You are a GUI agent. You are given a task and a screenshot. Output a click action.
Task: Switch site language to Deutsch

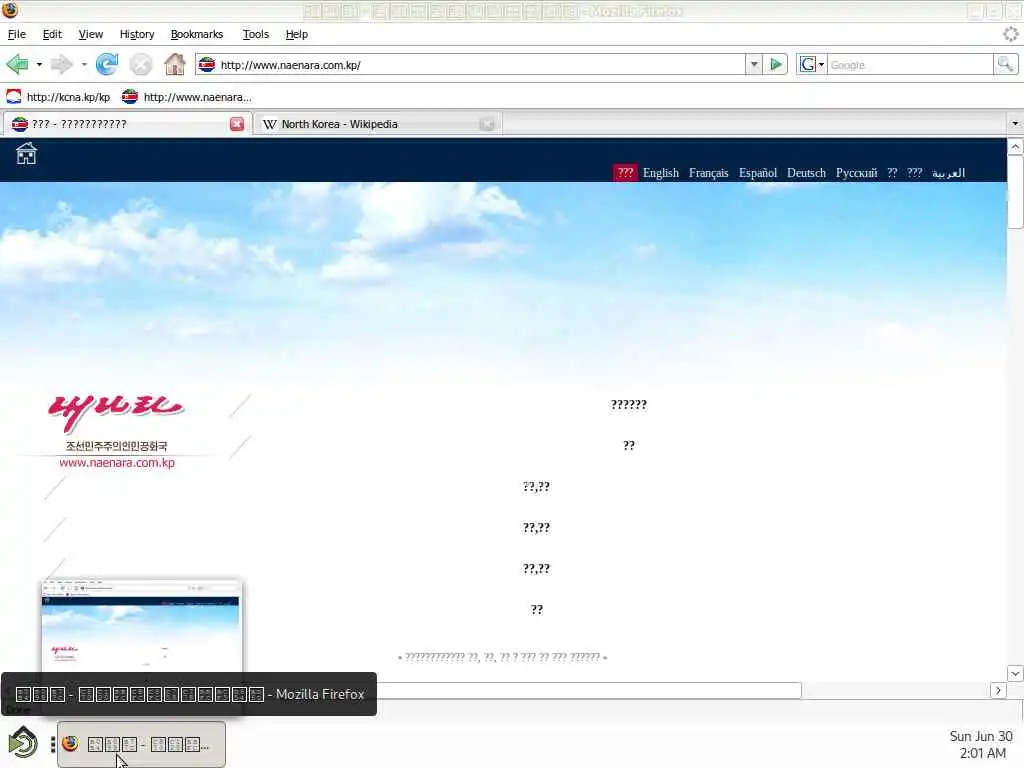pyautogui.click(x=806, y=172)
